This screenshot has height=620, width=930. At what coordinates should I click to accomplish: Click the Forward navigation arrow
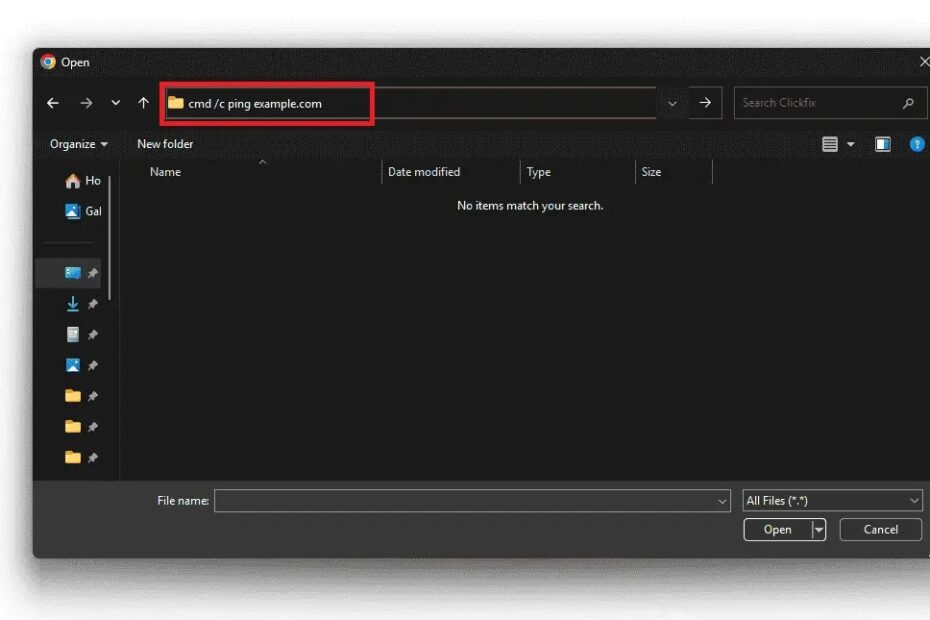click(86, 103)
